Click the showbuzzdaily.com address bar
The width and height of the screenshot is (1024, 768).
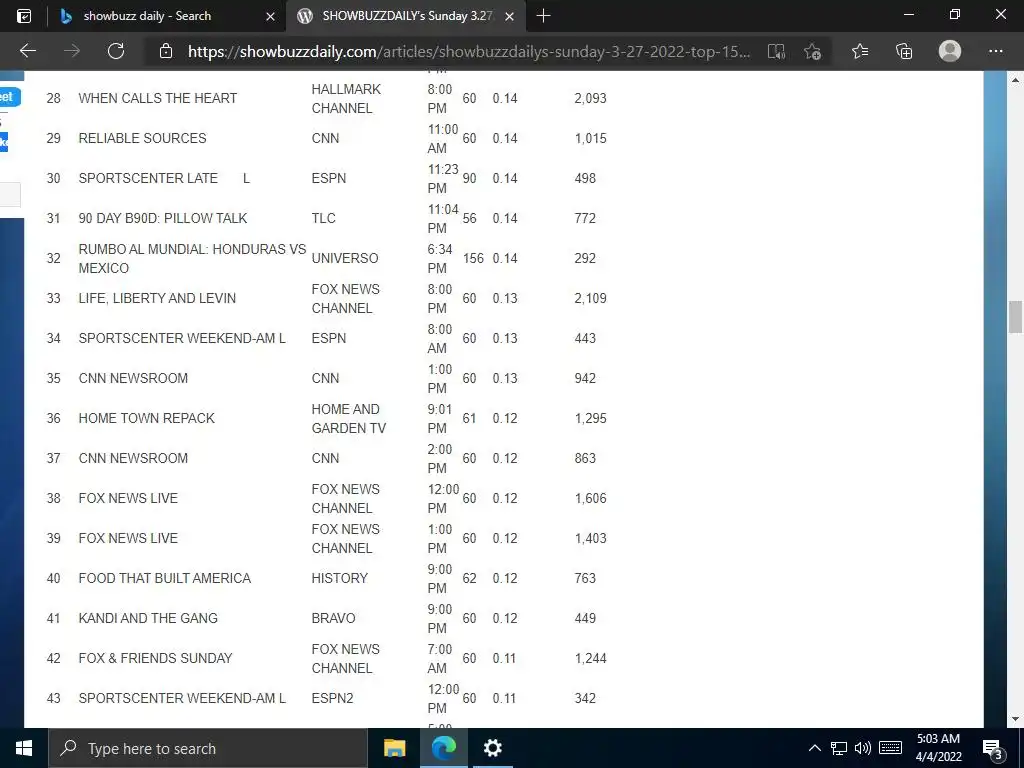click(x=468, y=52)
